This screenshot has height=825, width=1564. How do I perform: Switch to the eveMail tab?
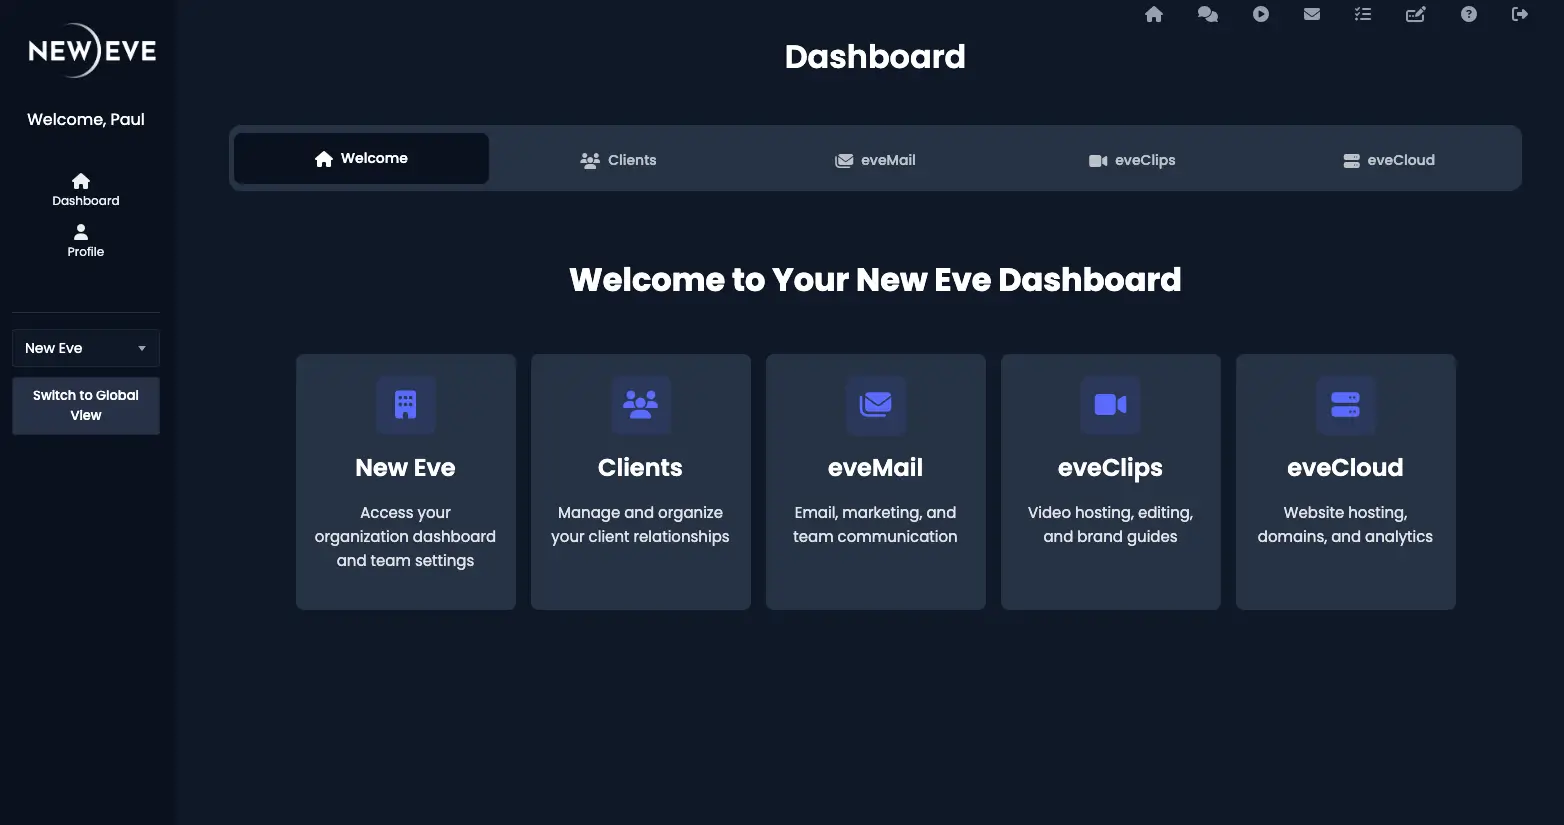click(875, 160)
